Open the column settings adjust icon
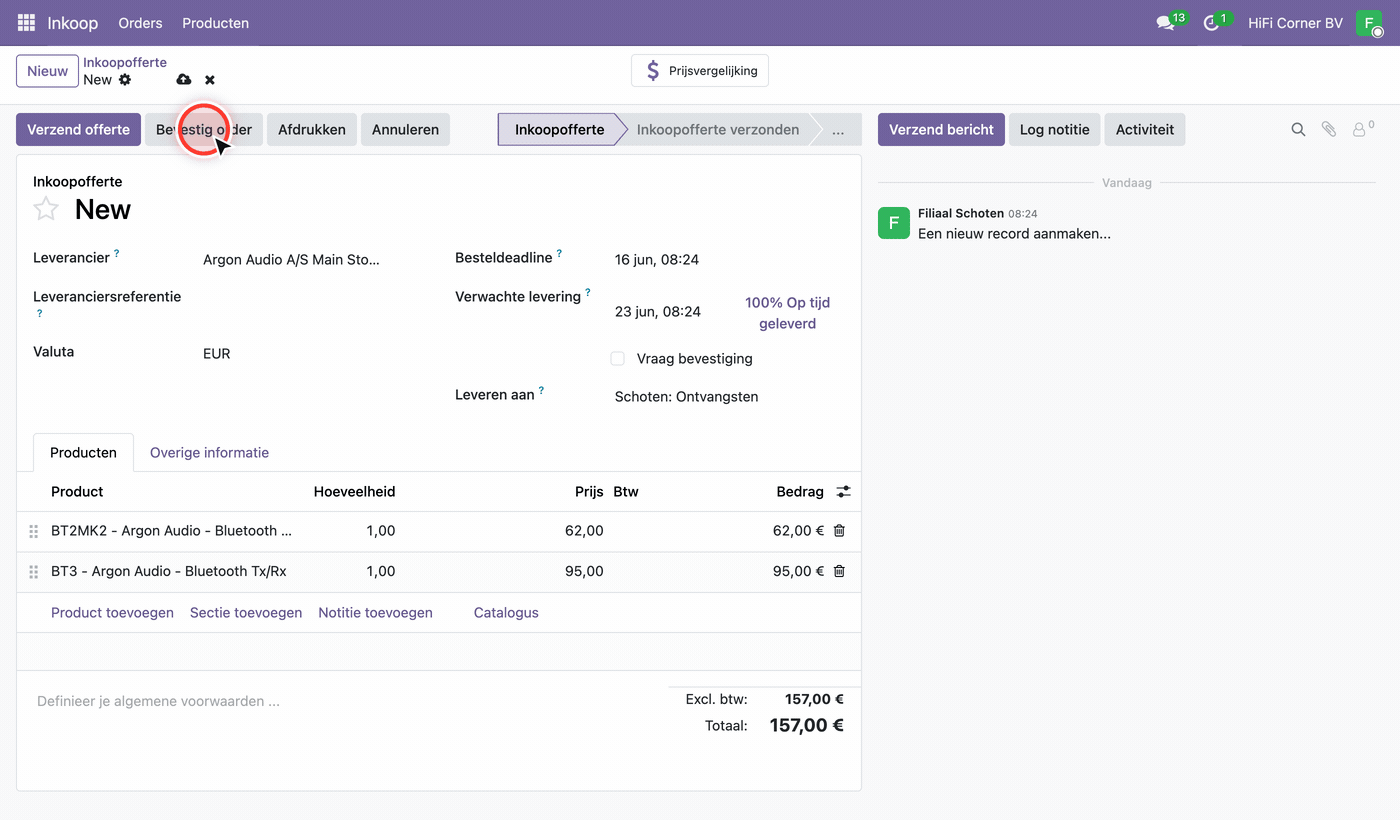This screenshot has width=1400, height=820. pyautogui.click(x=844, y=492)
